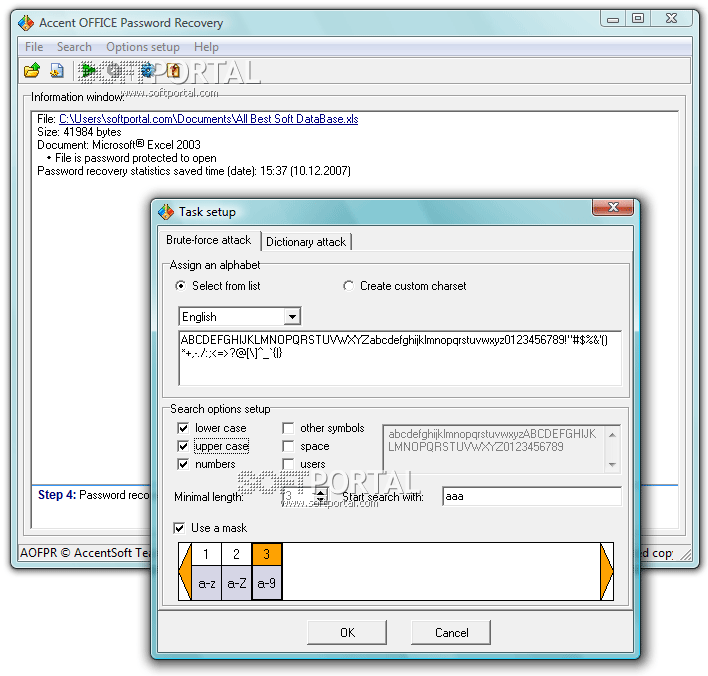Uncheck the numbers checkbox
The image size is (708, 676).
coord(183,464)
